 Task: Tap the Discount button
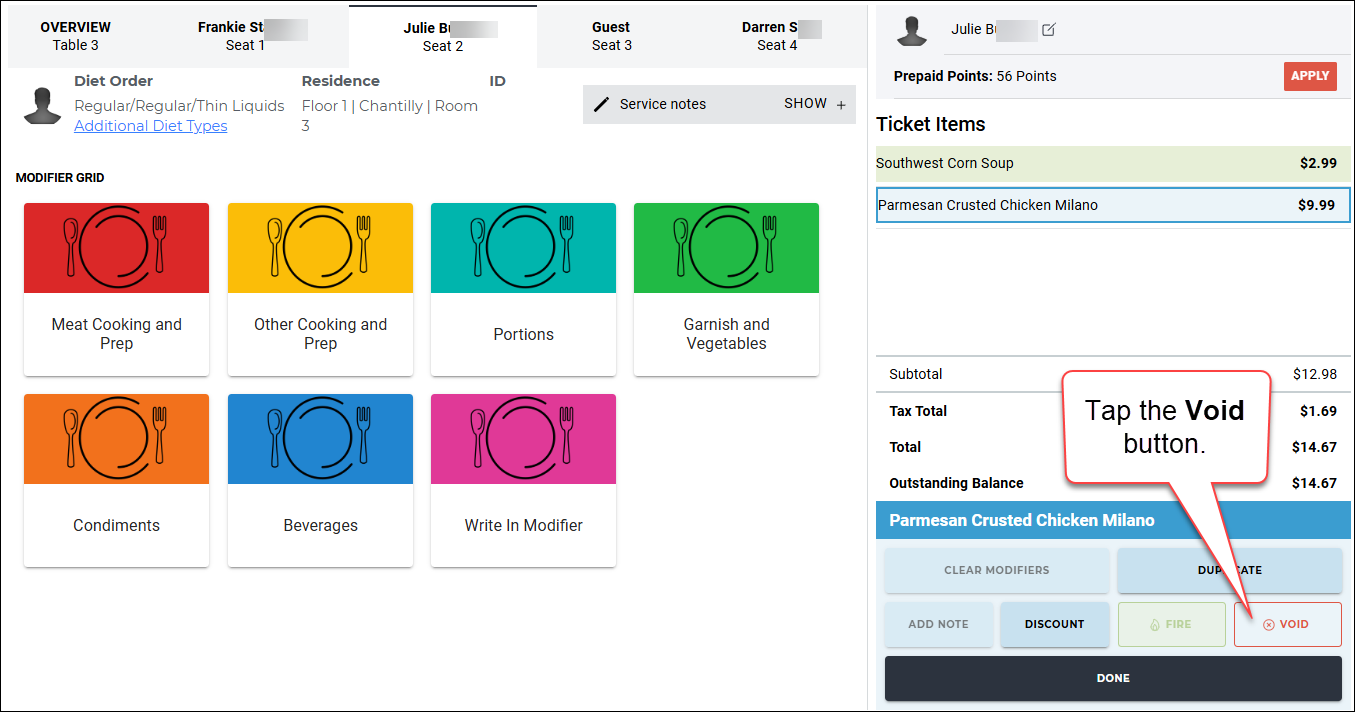pyautogui.click(x=1055, y=624)
